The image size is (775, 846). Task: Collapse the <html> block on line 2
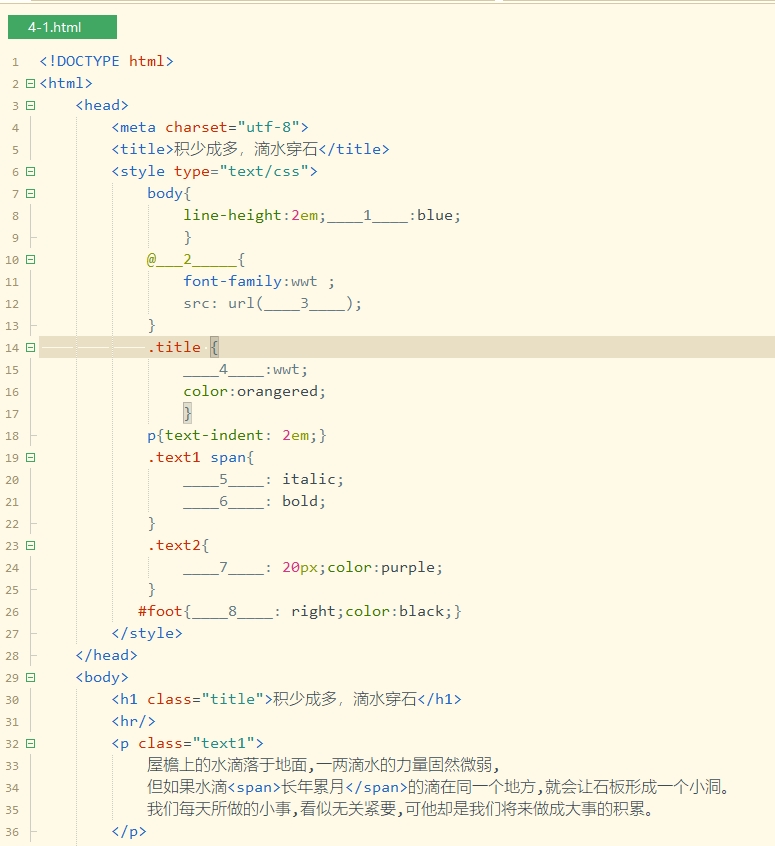(x=30, y=84)
